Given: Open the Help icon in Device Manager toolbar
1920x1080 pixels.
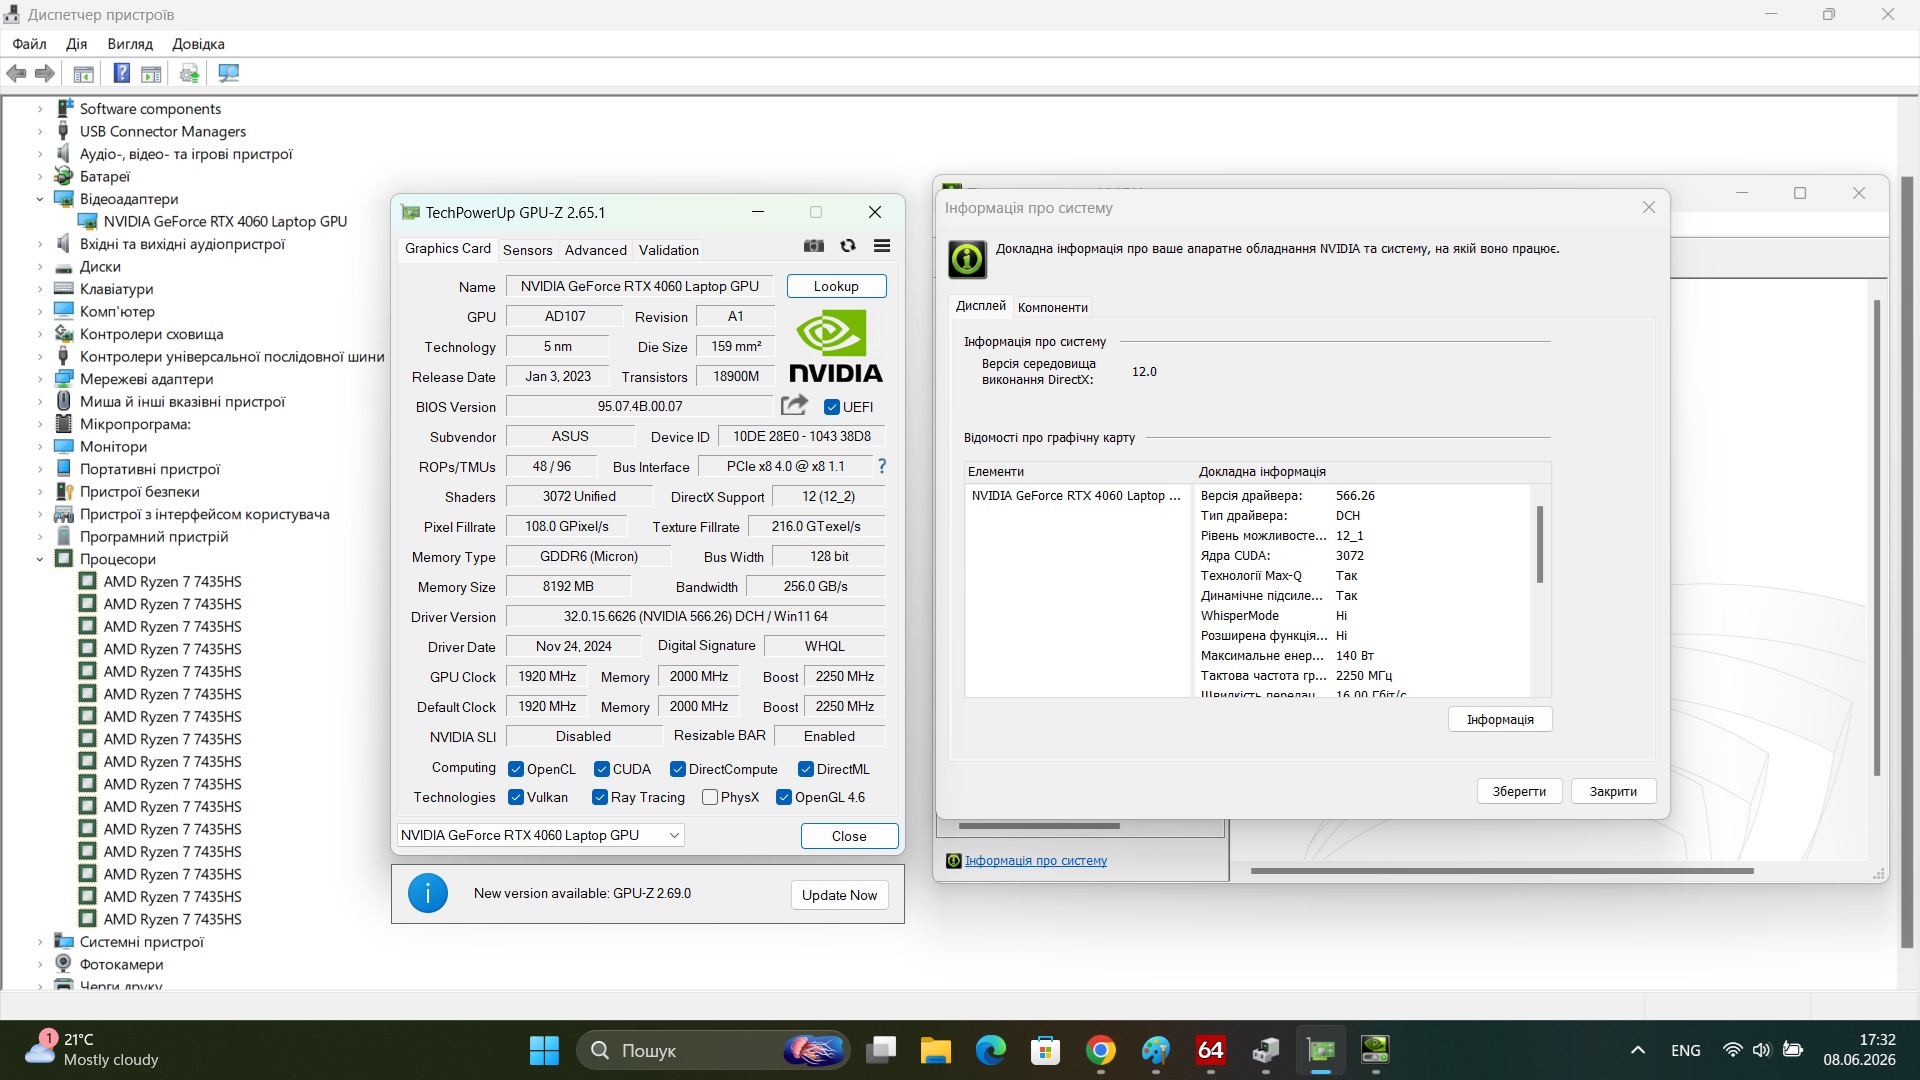Looking at the screenshot, I should pyautogui.click(x=121, y=73).
